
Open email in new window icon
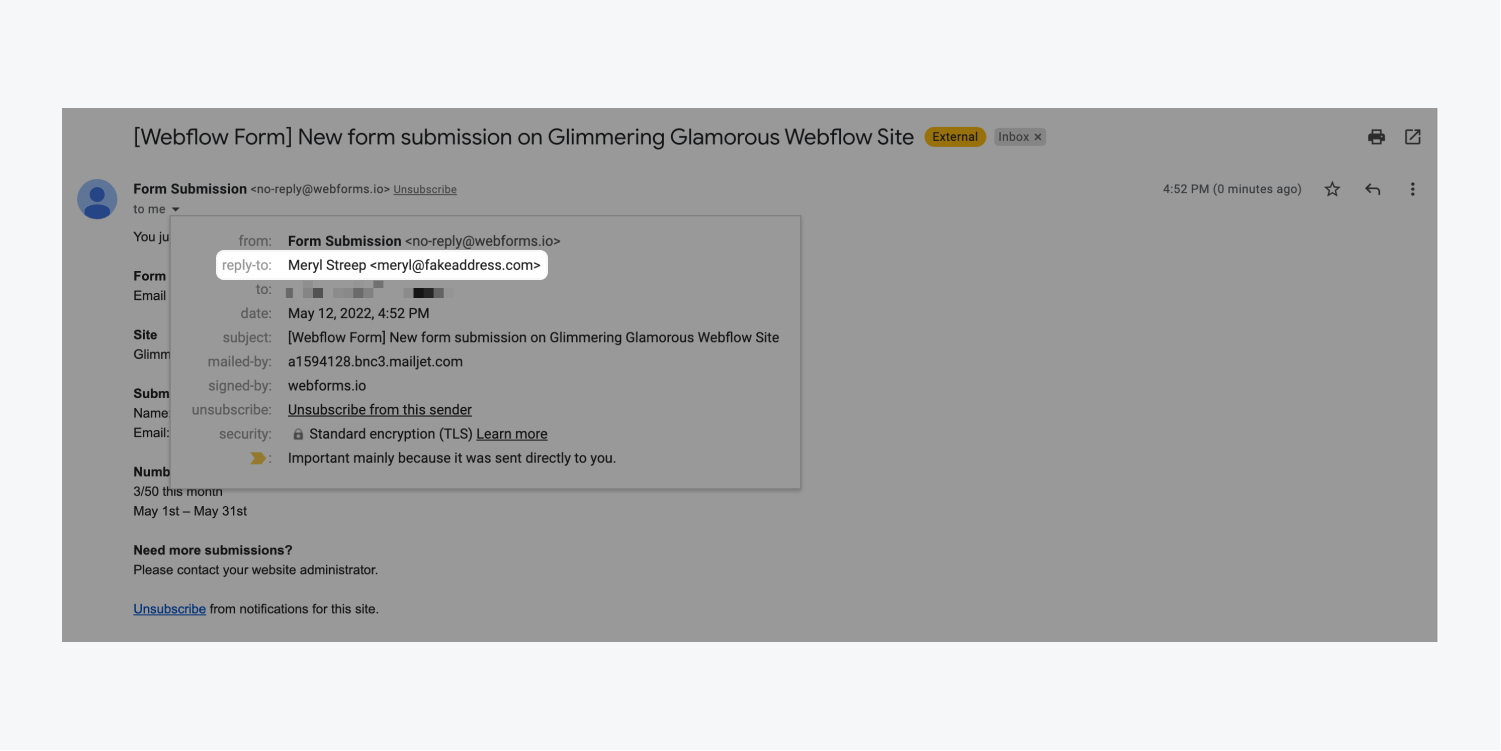(x=1412, y=137)
